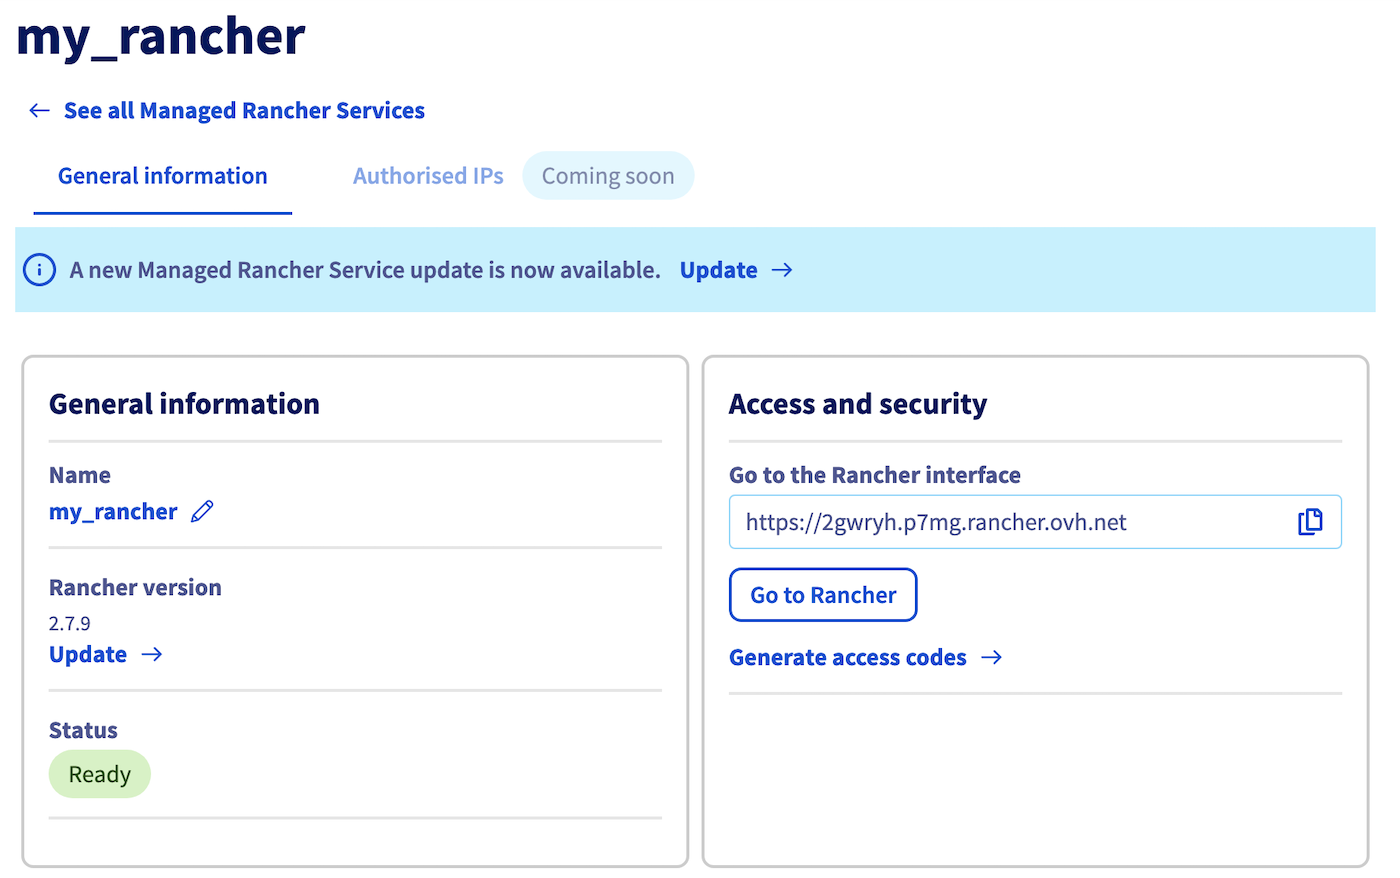Click the arrow after Generate access codes
Screen dimensions: 1400x878
(x=991, y=657)
